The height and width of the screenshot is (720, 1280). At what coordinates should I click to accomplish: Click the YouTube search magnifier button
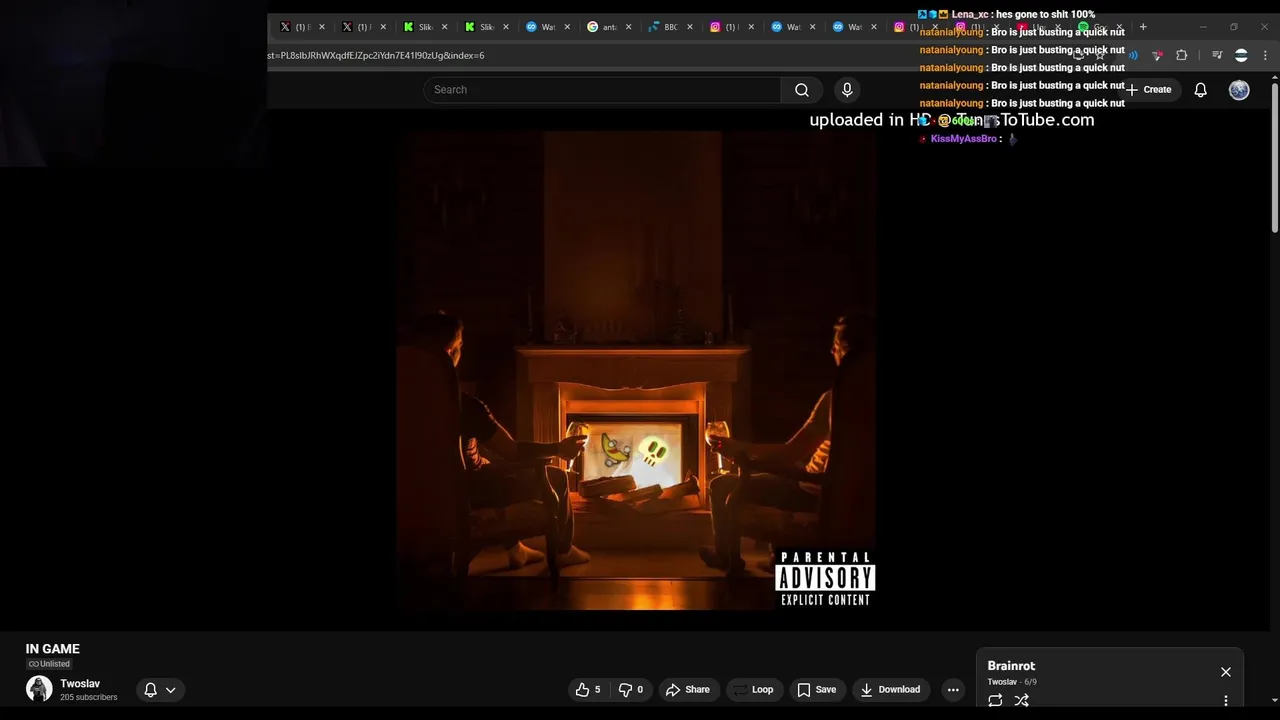802,90
